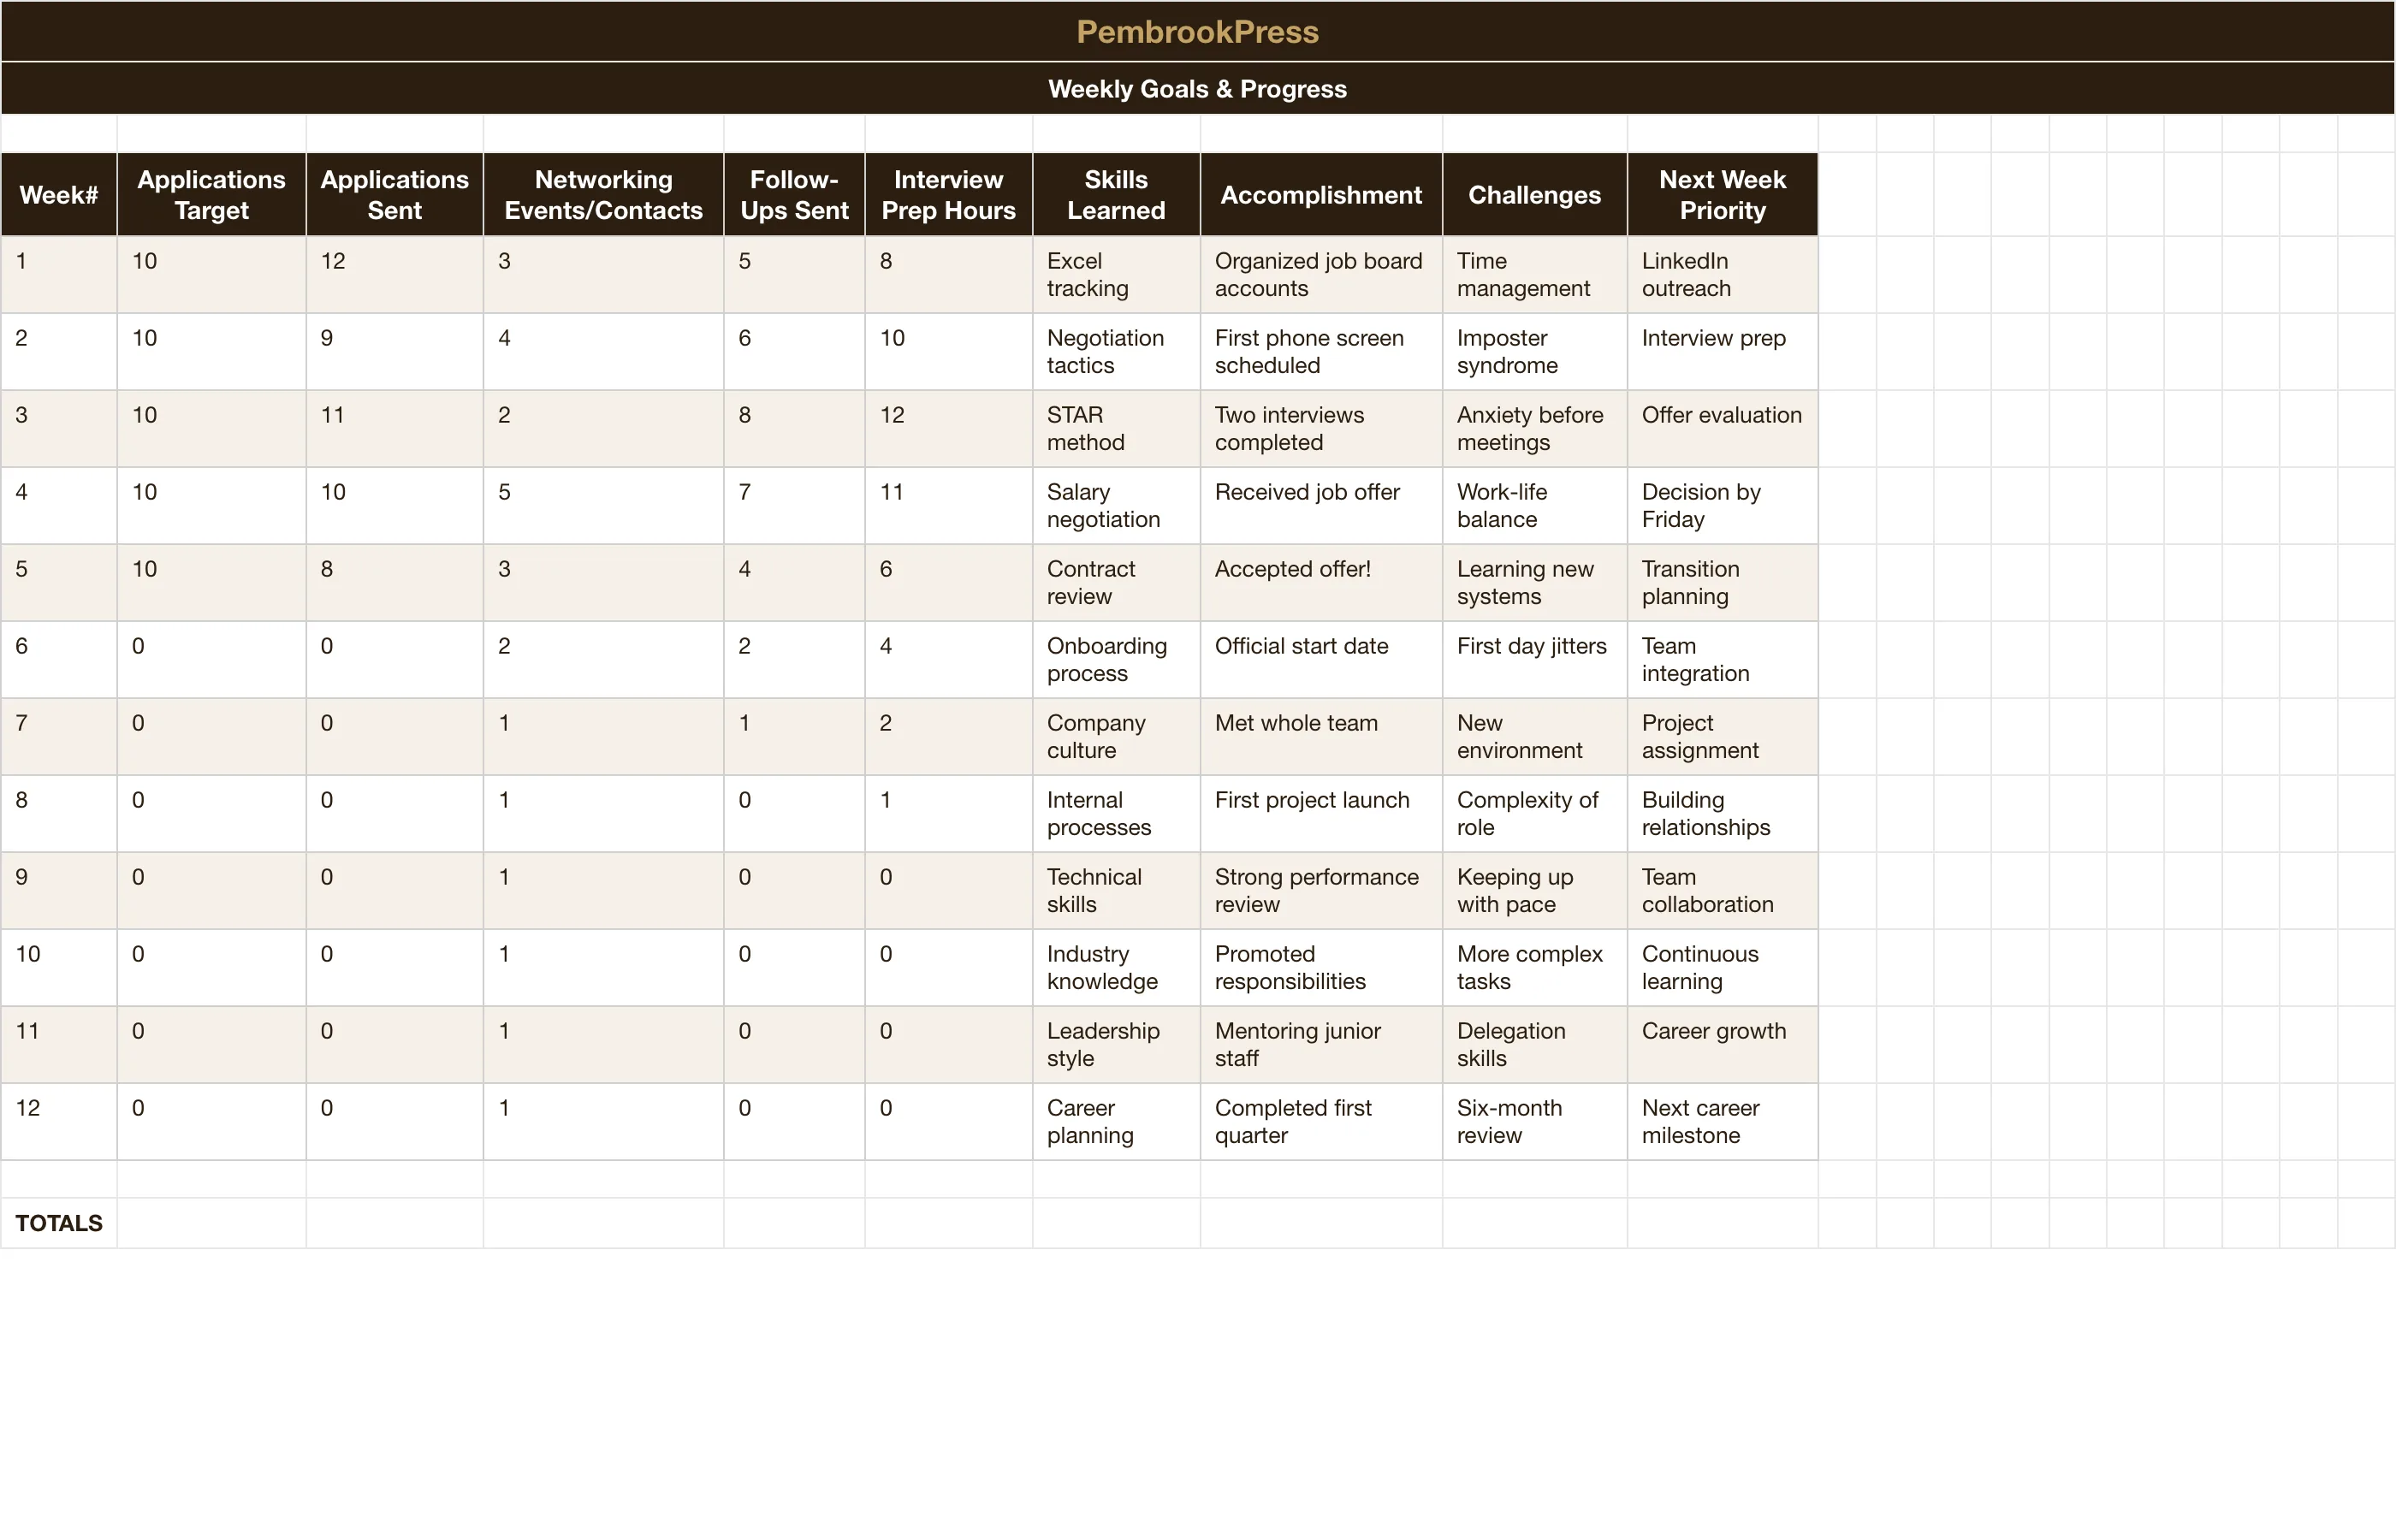Select the Accepted offer! cell

pos(1321,582)
